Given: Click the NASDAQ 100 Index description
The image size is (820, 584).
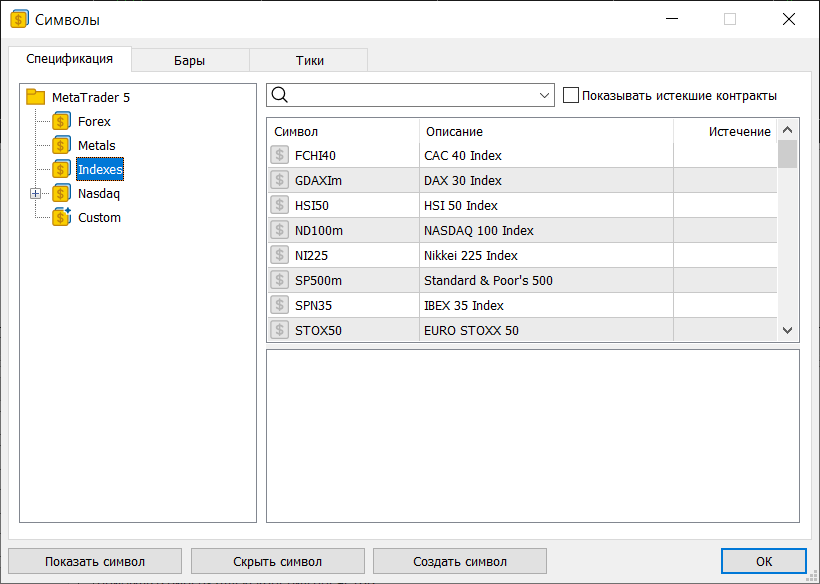Looking at the screenshot, I should click(479, 231).
